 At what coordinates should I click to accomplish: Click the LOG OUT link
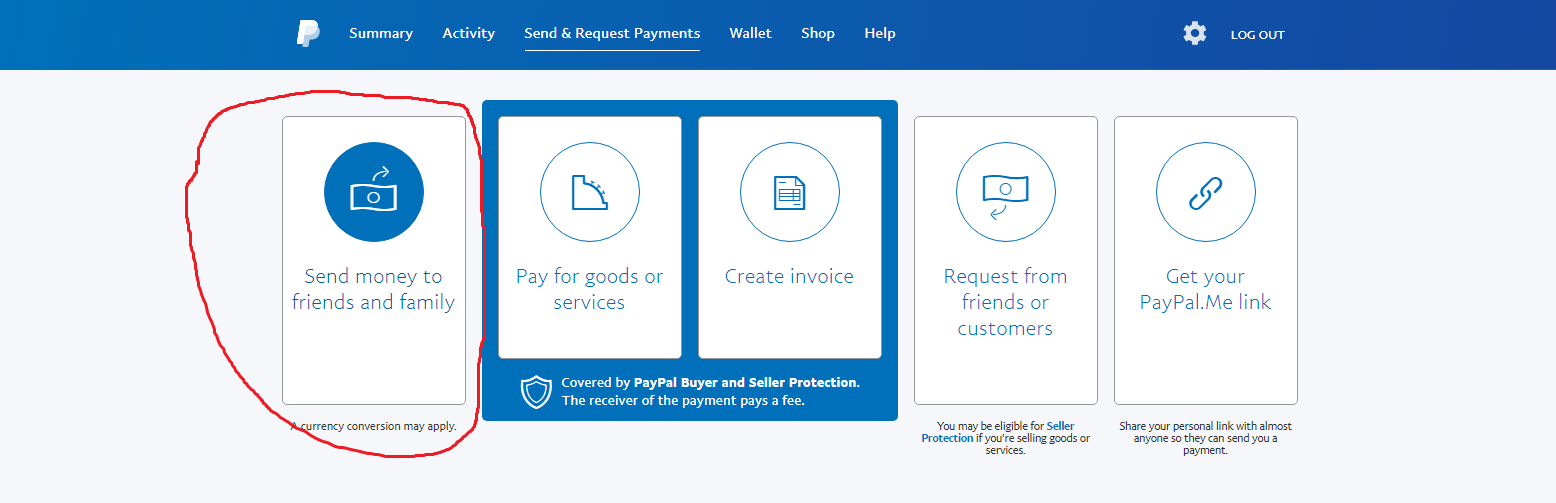pos(1258,35)
